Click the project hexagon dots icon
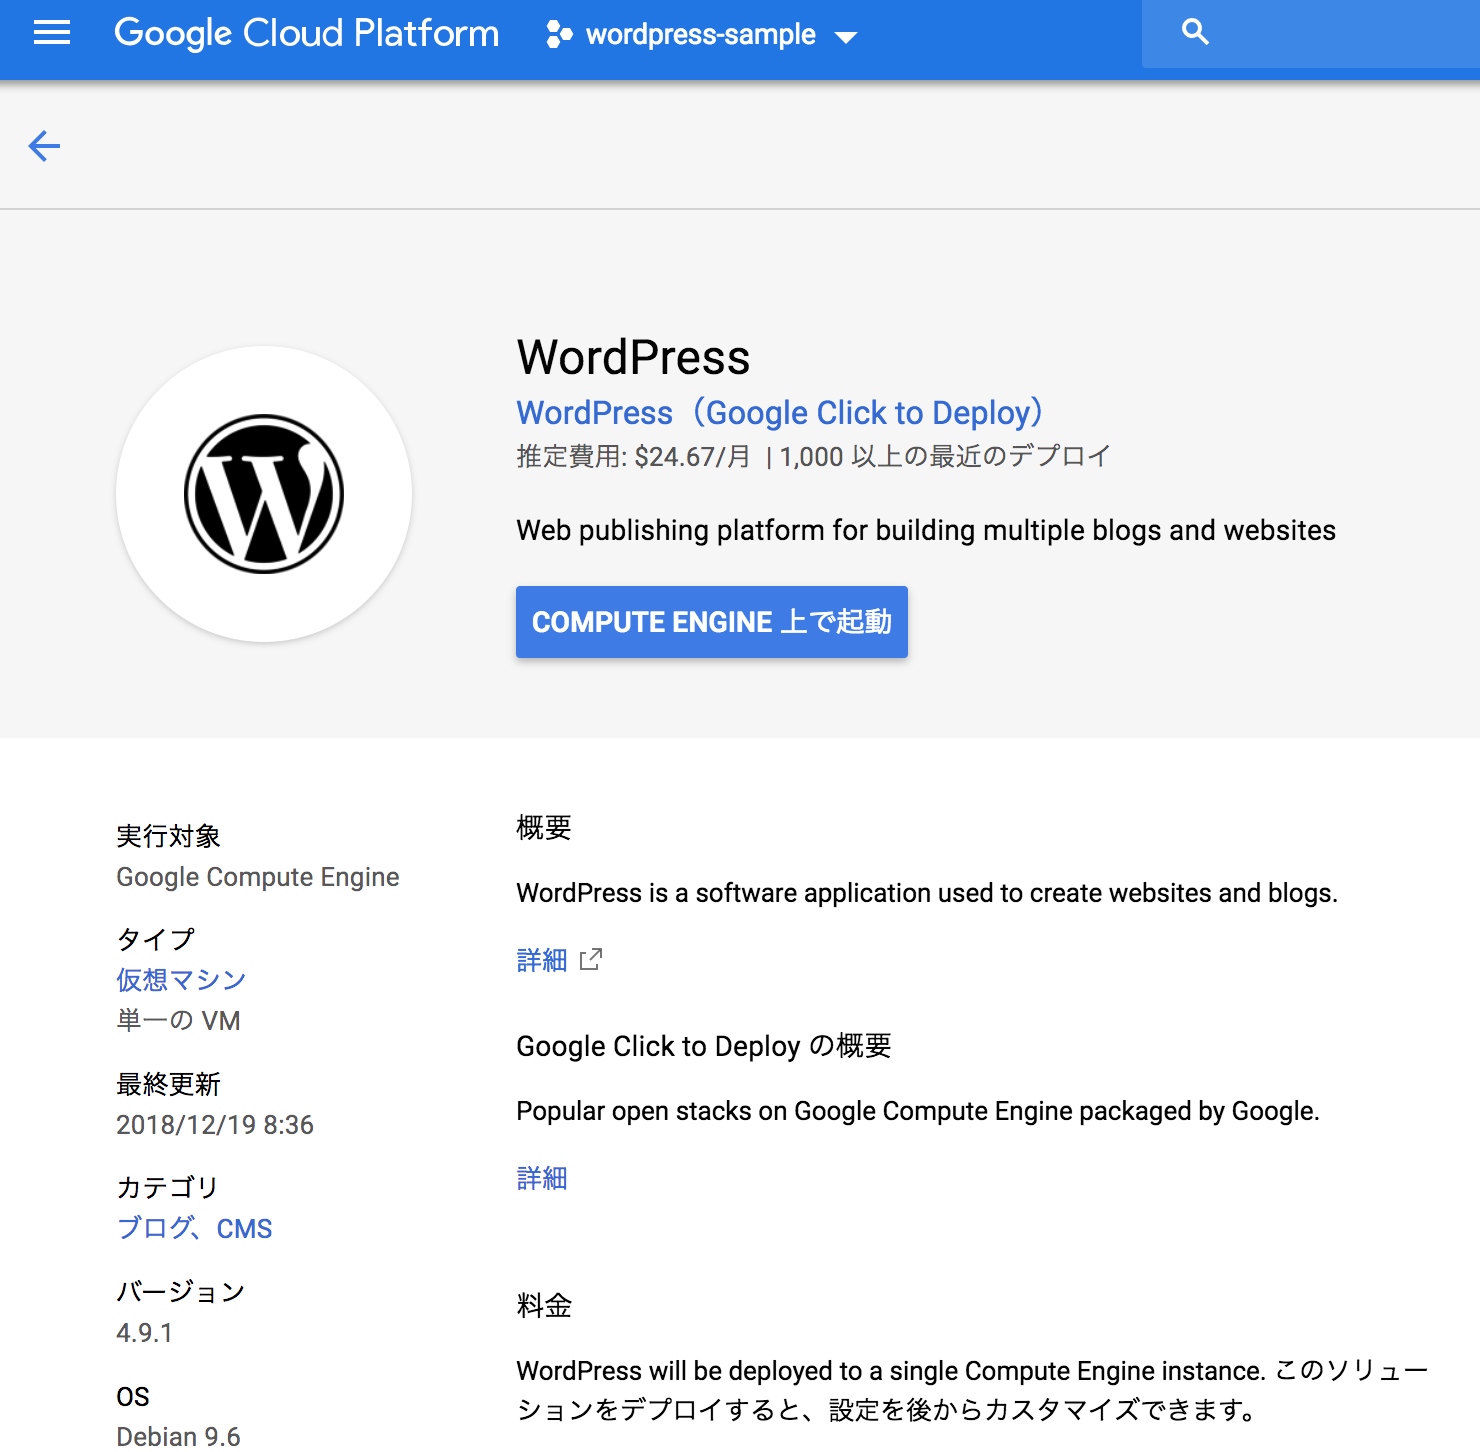 pyautogui.click(x=559, y=35)
